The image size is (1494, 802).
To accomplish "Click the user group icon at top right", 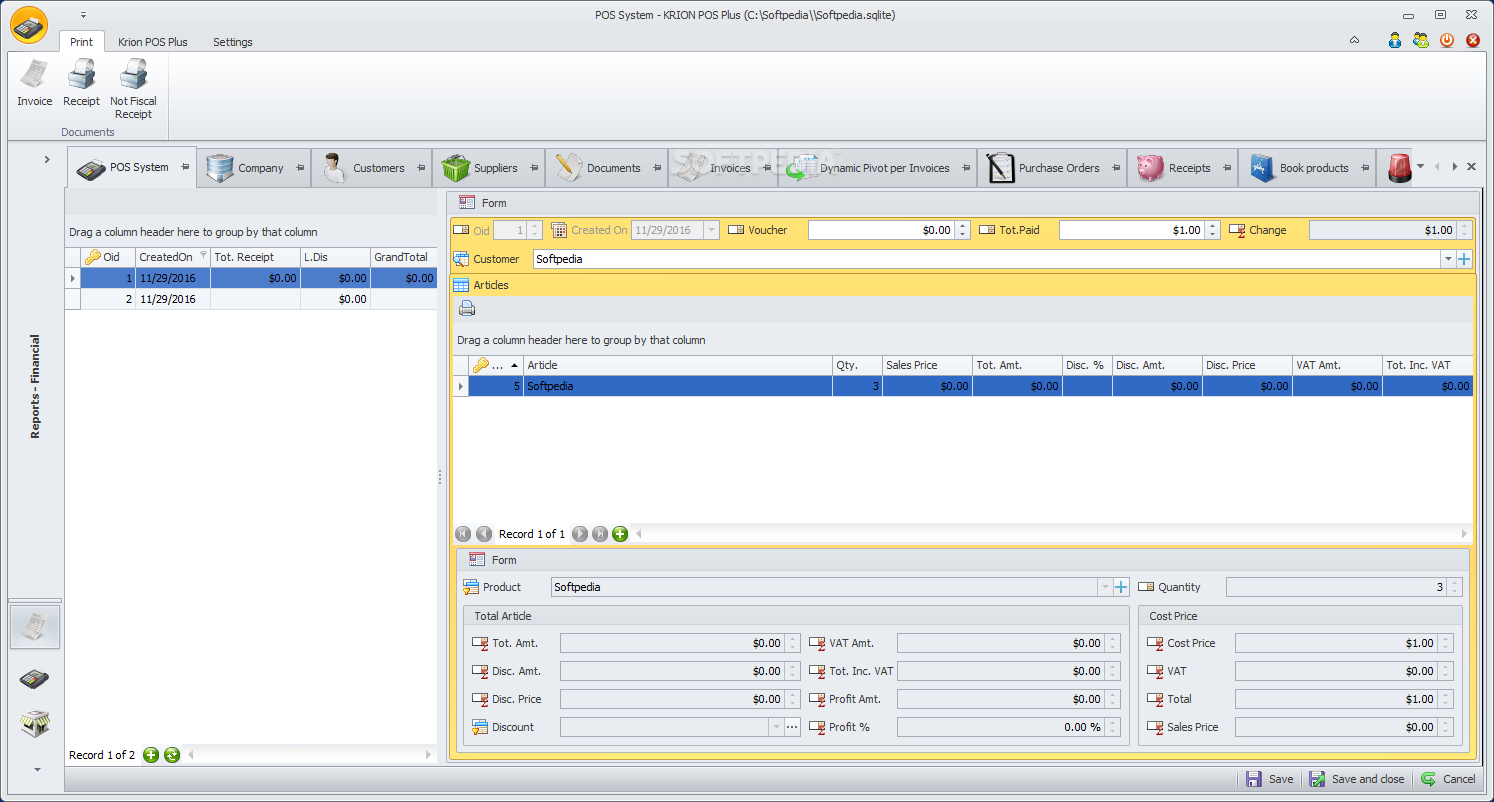I will pyautogui.click(x=1421, y=40).
